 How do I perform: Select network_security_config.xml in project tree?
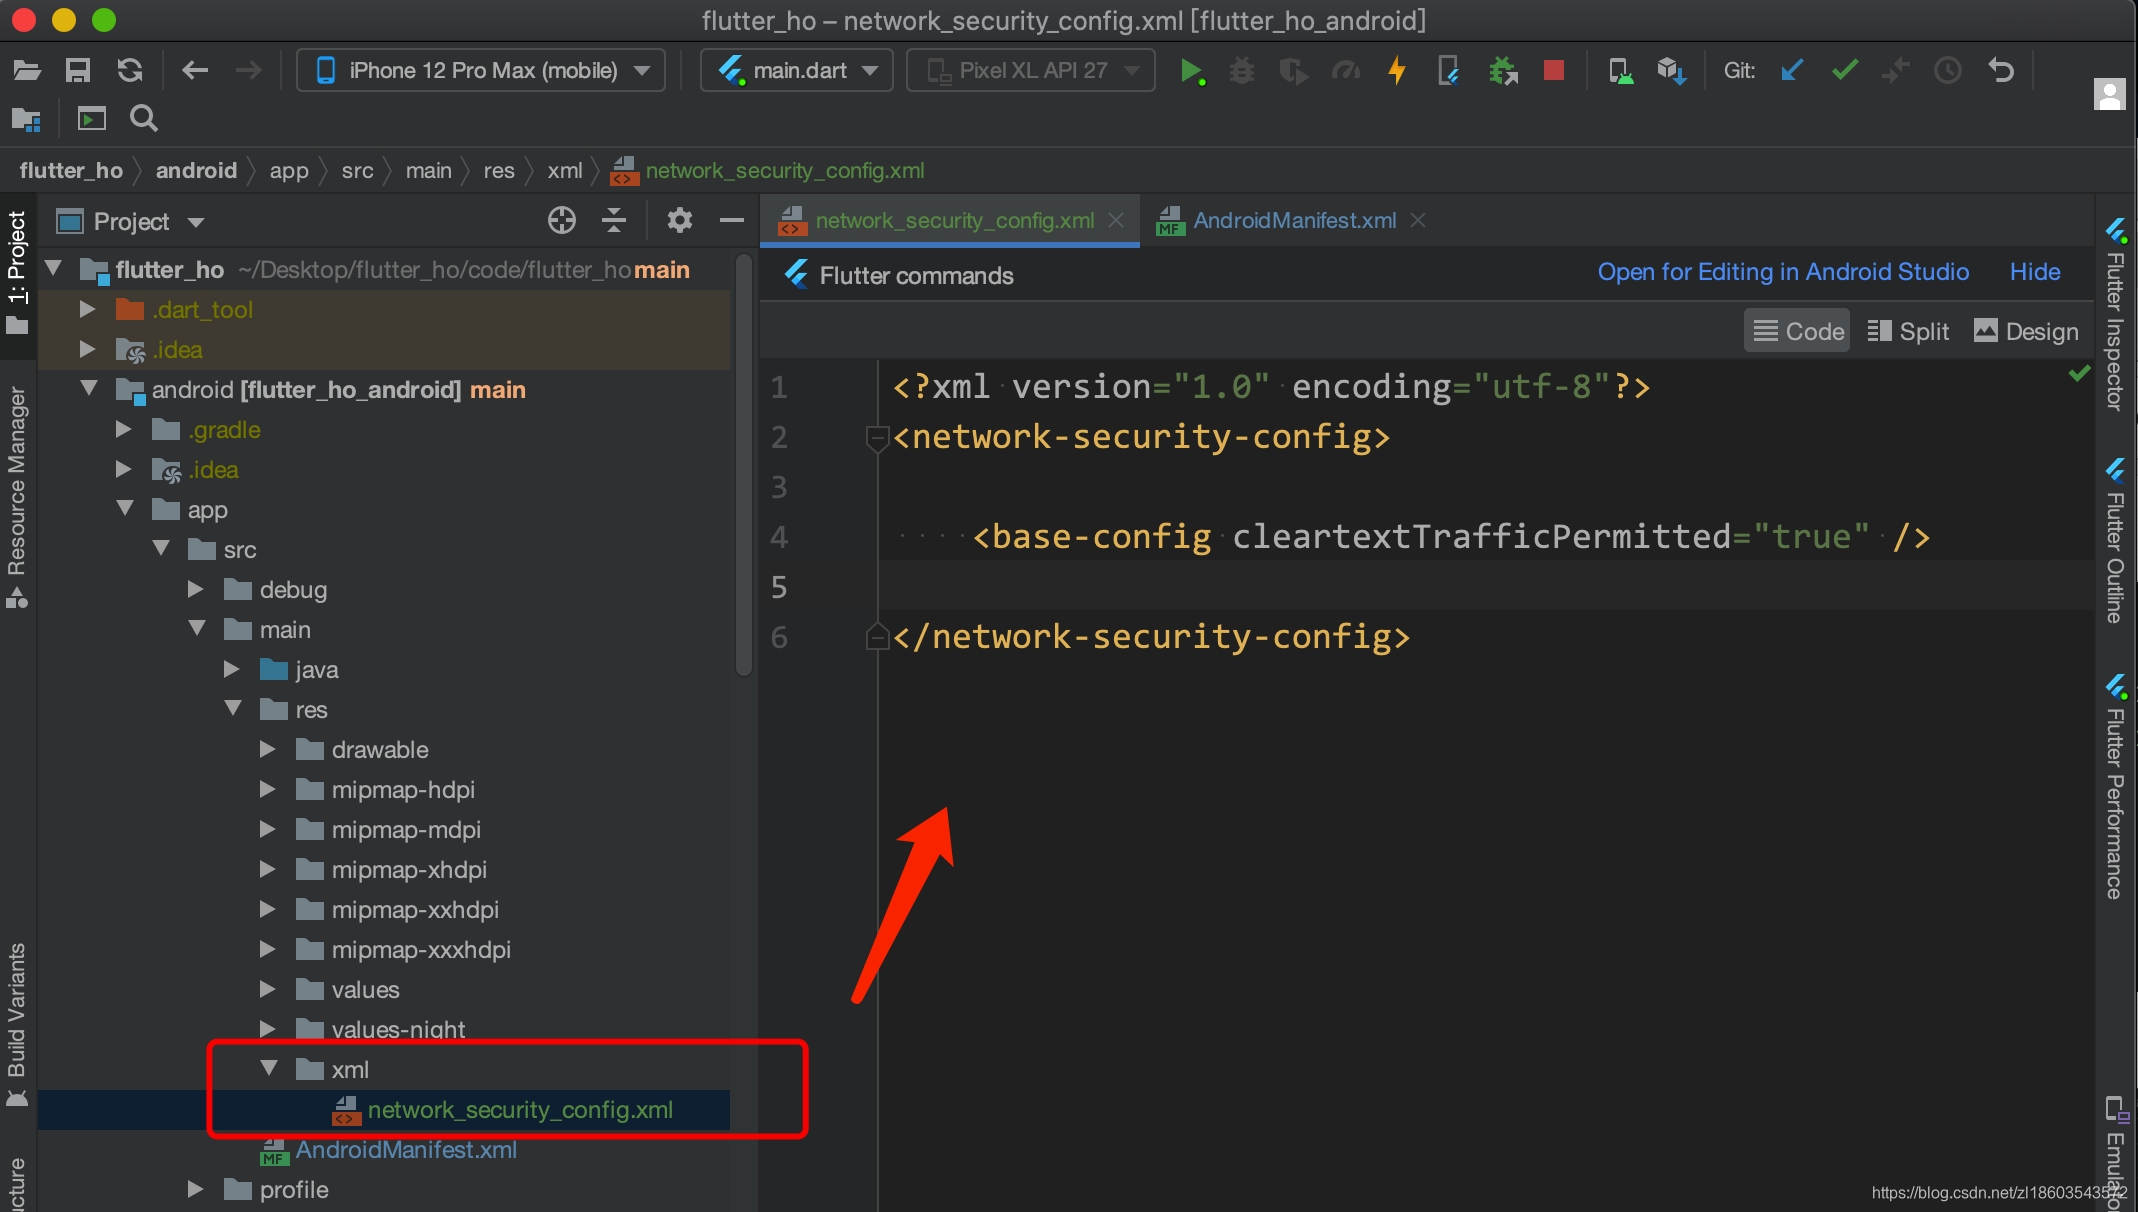pyautogui.click(x=520, y=1110)
